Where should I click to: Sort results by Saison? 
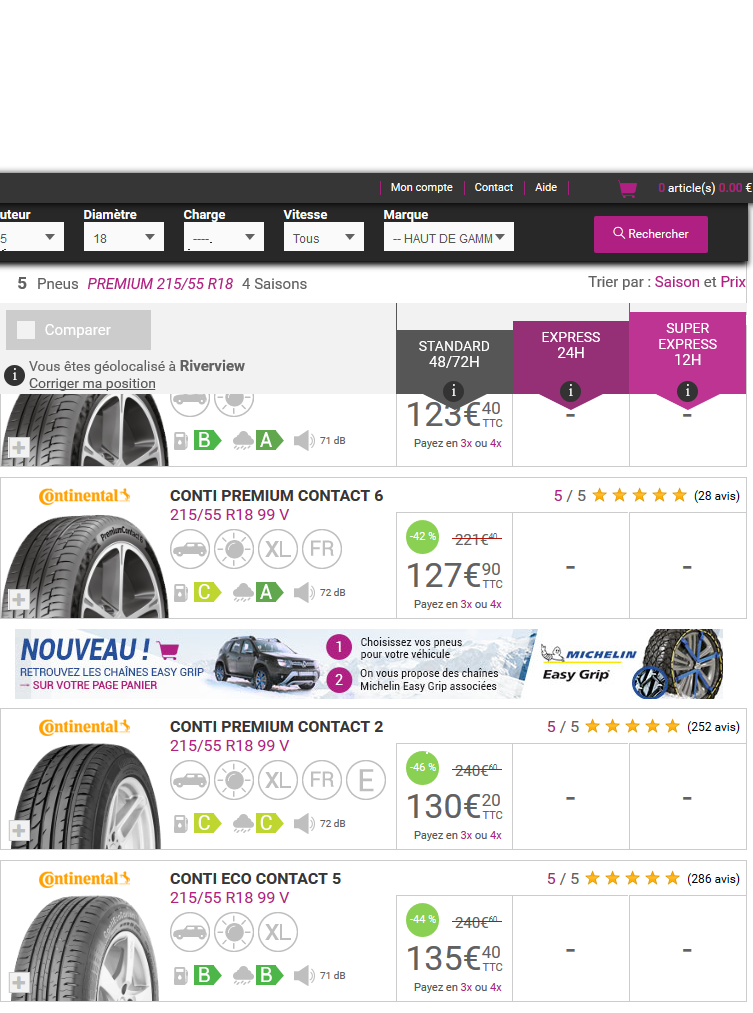click(677, 282)
